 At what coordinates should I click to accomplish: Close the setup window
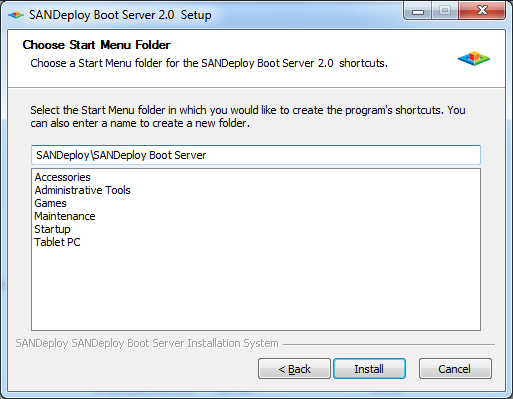pyautogui.click(x=482, y=11)
